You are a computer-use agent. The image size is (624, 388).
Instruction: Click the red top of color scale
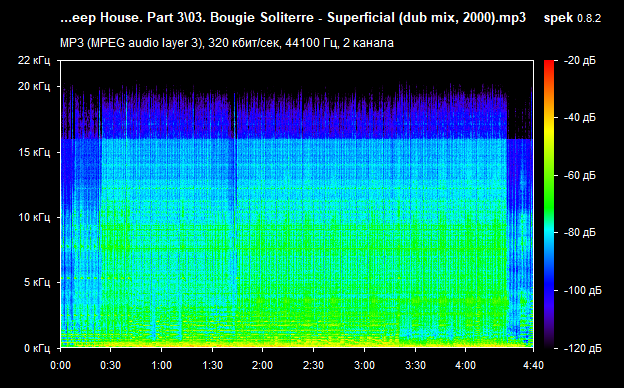point(549,64)
